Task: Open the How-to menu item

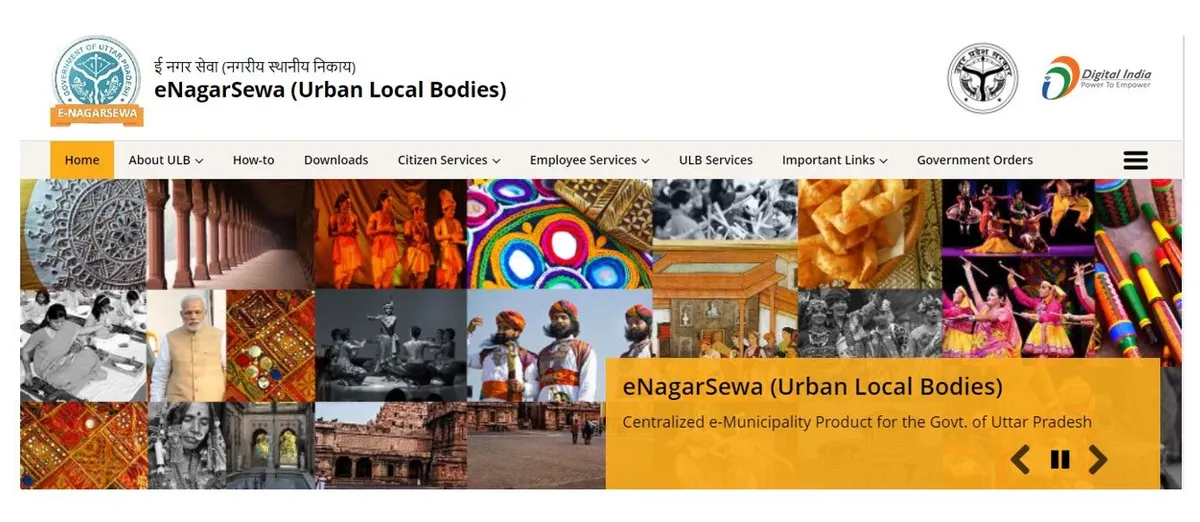Action: (253, 160)
